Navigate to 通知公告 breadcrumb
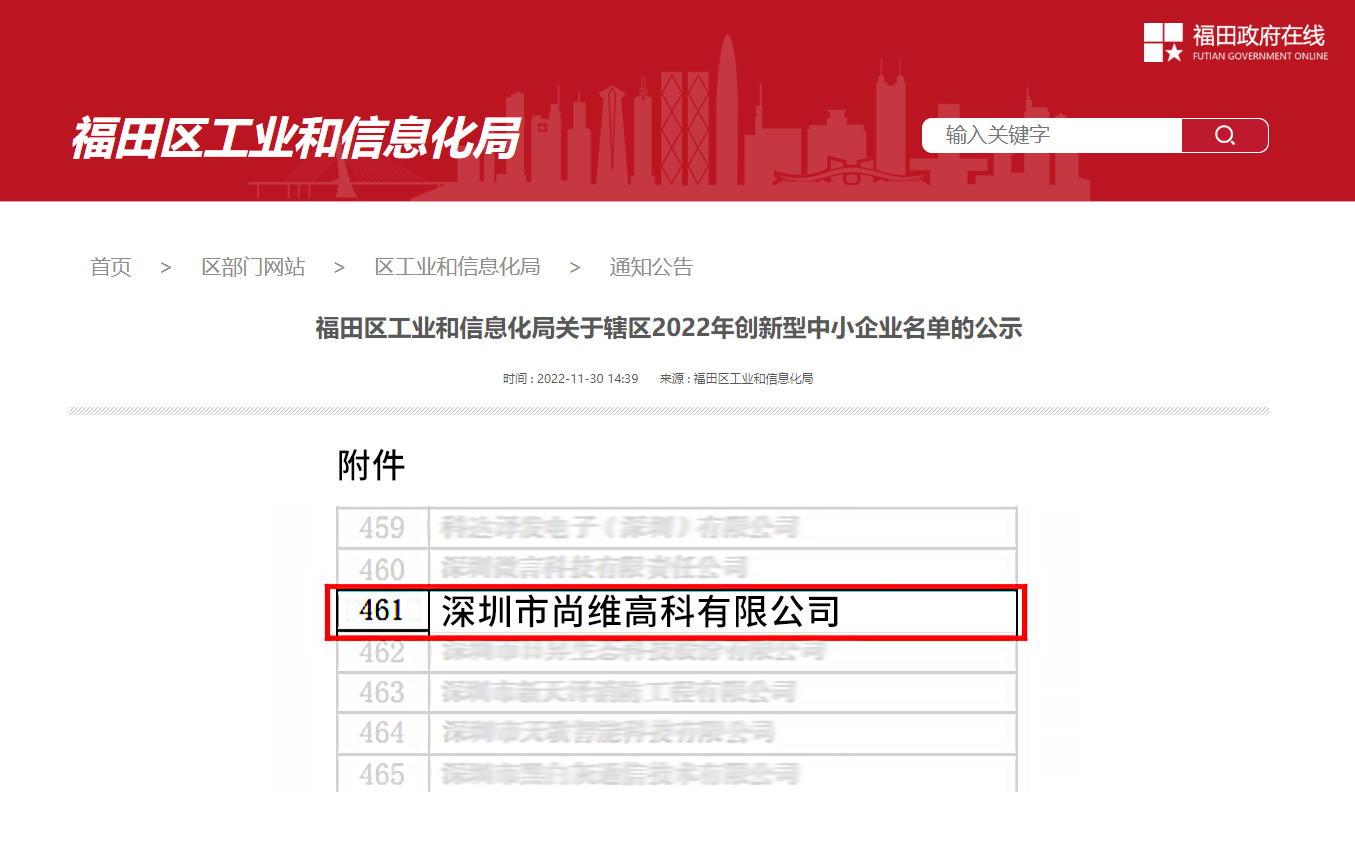1355x866 pixels. [651, 267]
